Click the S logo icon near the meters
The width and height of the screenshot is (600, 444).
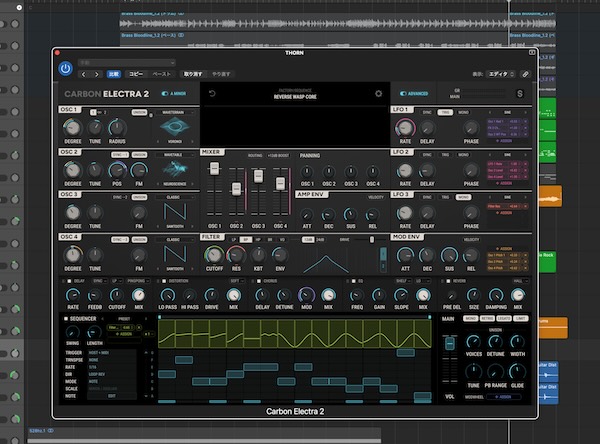pos(520,94)
